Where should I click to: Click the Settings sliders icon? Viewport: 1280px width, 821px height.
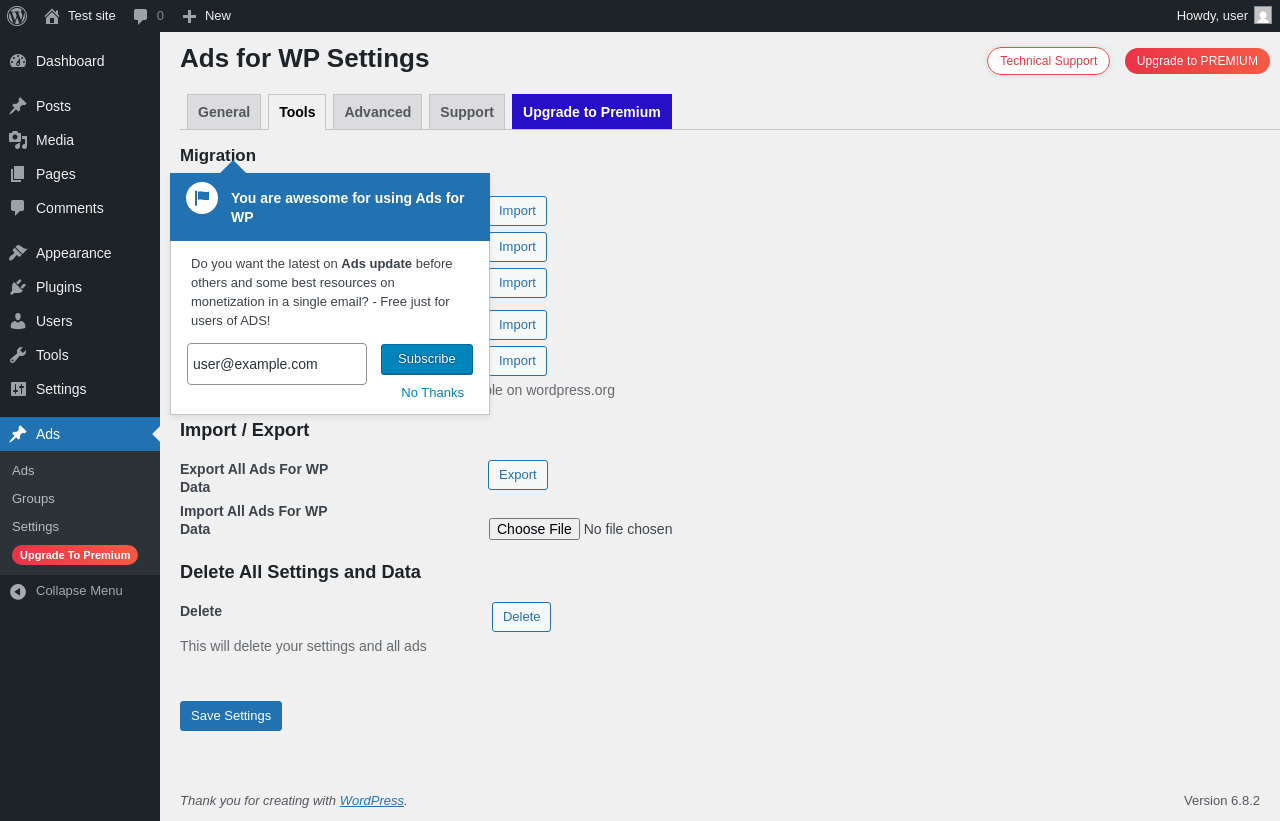pyautogui.click(x=18, y=389)
